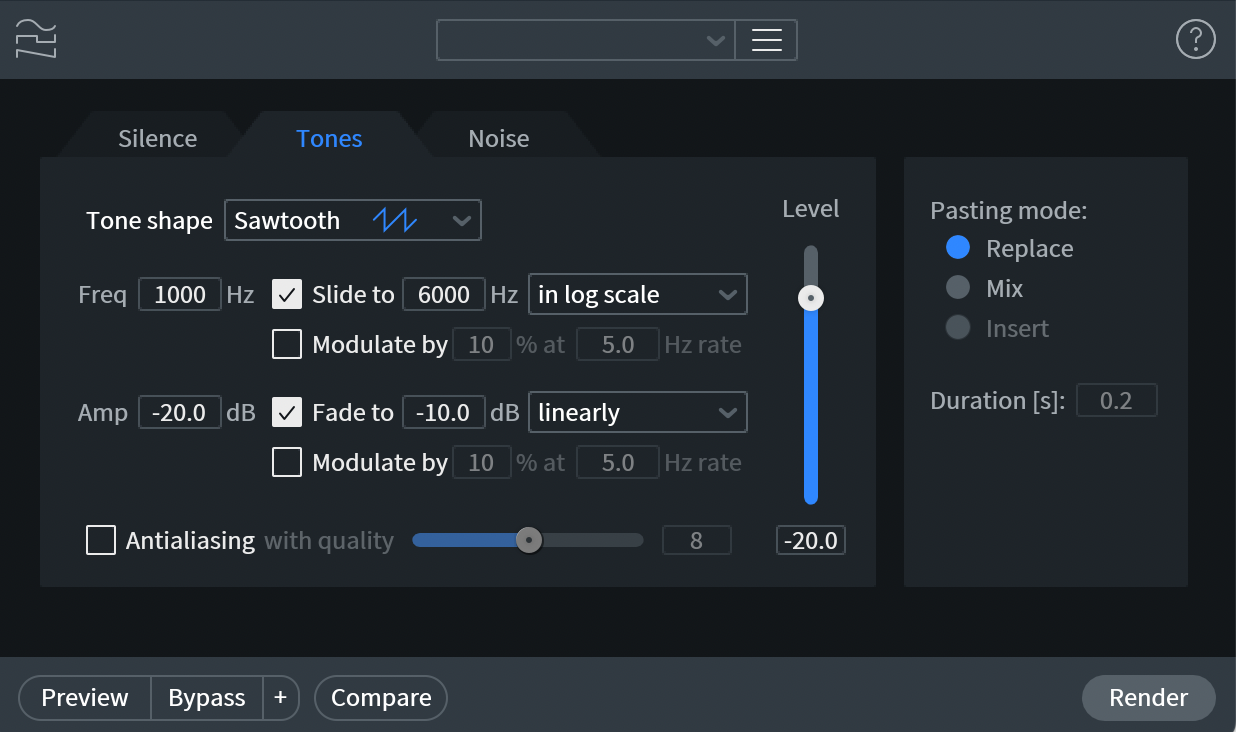This screenshot has height=732, width=1236.
Task: Enable the Antialiasing checkbox
Action: pyautogui.click(x=101, y=541)
